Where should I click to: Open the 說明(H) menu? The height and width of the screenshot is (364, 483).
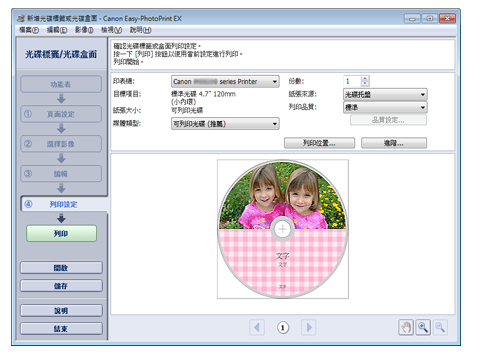point(140,30)
